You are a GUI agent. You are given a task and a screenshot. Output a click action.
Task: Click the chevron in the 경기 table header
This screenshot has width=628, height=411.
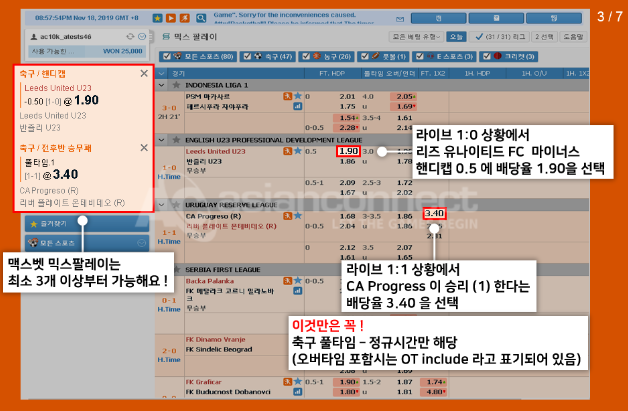162,73
